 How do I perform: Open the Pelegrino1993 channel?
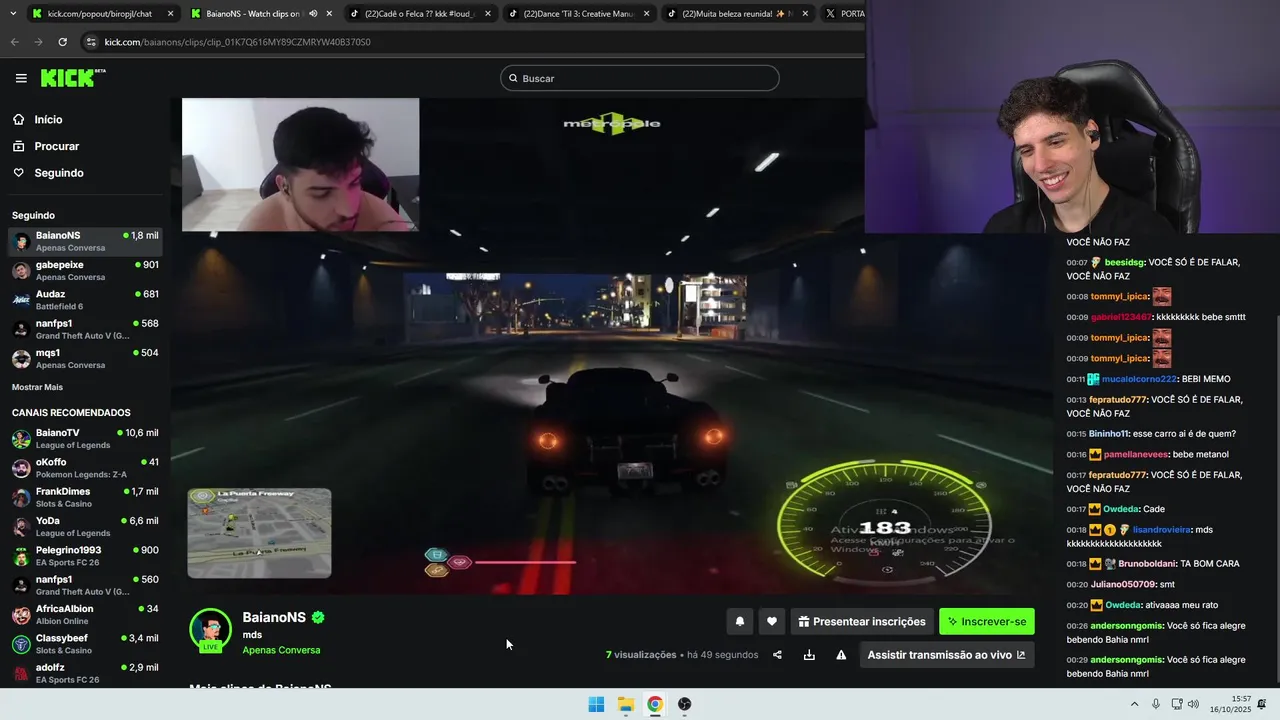pos(85,556)
